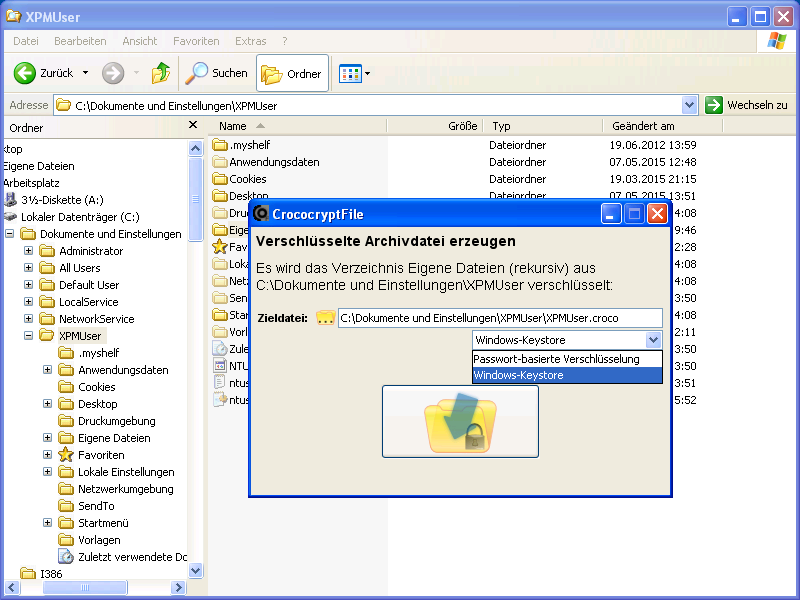Image resolution: width=800 pixels, height=600 pixels.
Task: Select I386 folder in the tree
Action: 41,573
